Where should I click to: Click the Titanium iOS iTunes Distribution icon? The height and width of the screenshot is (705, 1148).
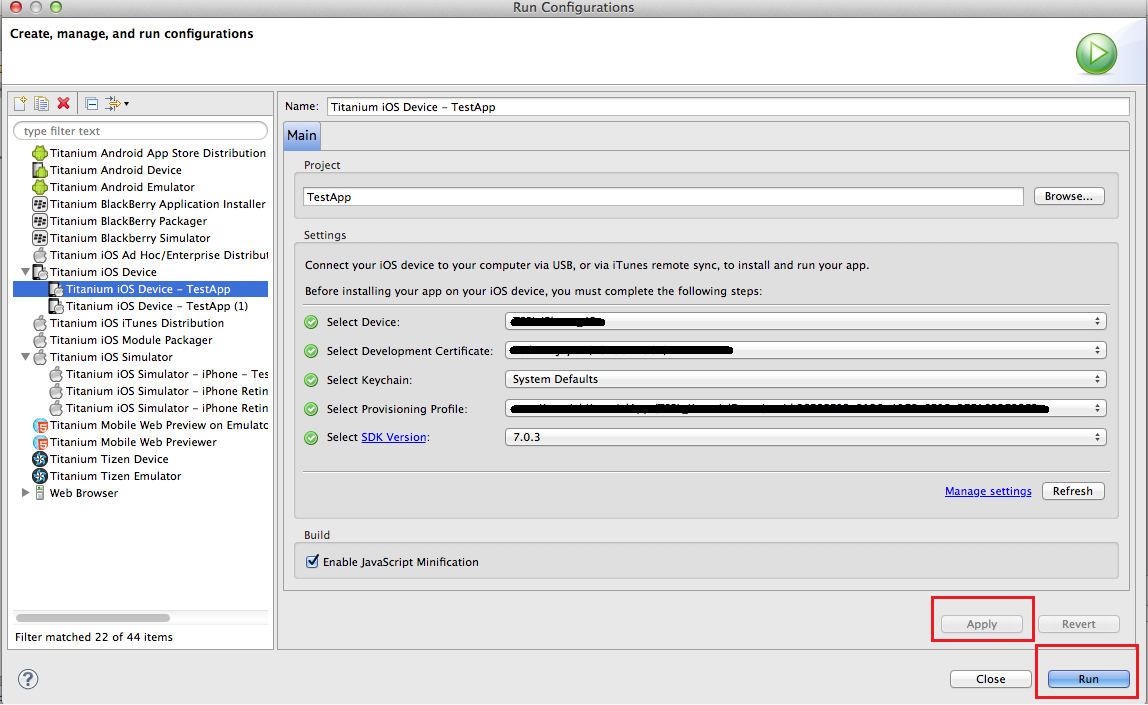(x=40, y=323)
